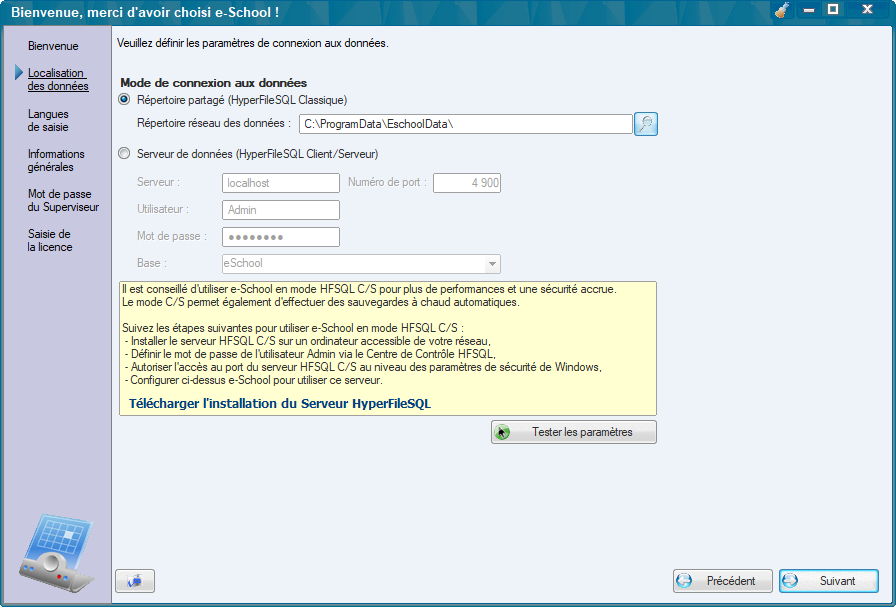Maximize the e-School setup window
The width and height of the screenshot is (896, 607).
[833, 10]
